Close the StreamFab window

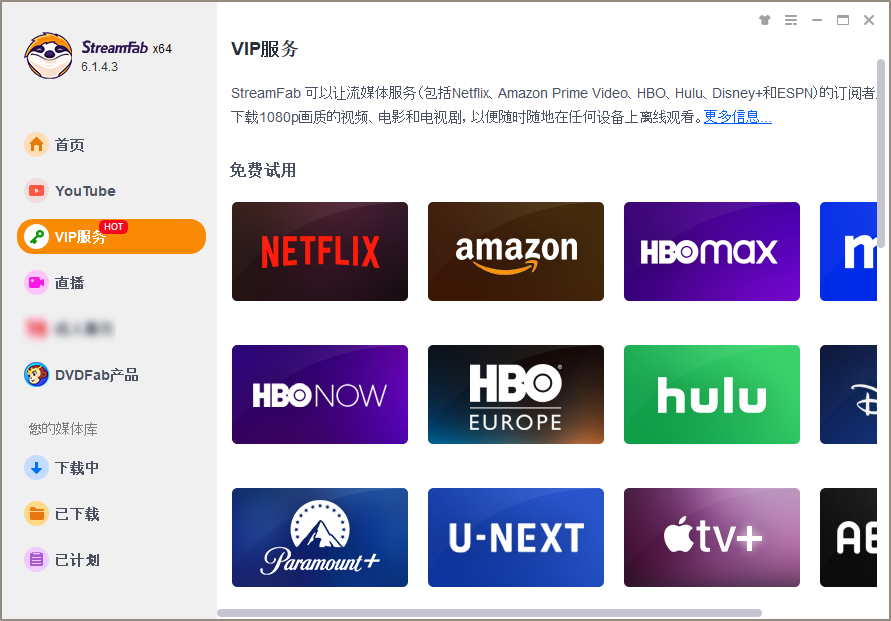[x=869, y=20]
